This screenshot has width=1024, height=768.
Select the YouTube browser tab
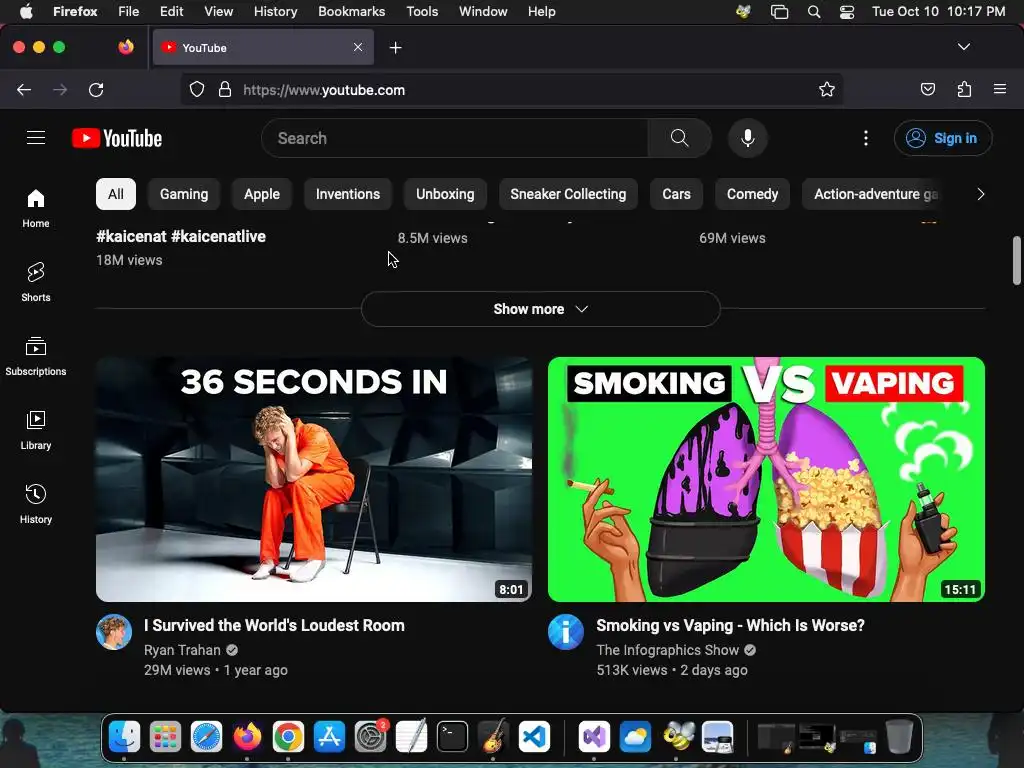click(263, 47)
